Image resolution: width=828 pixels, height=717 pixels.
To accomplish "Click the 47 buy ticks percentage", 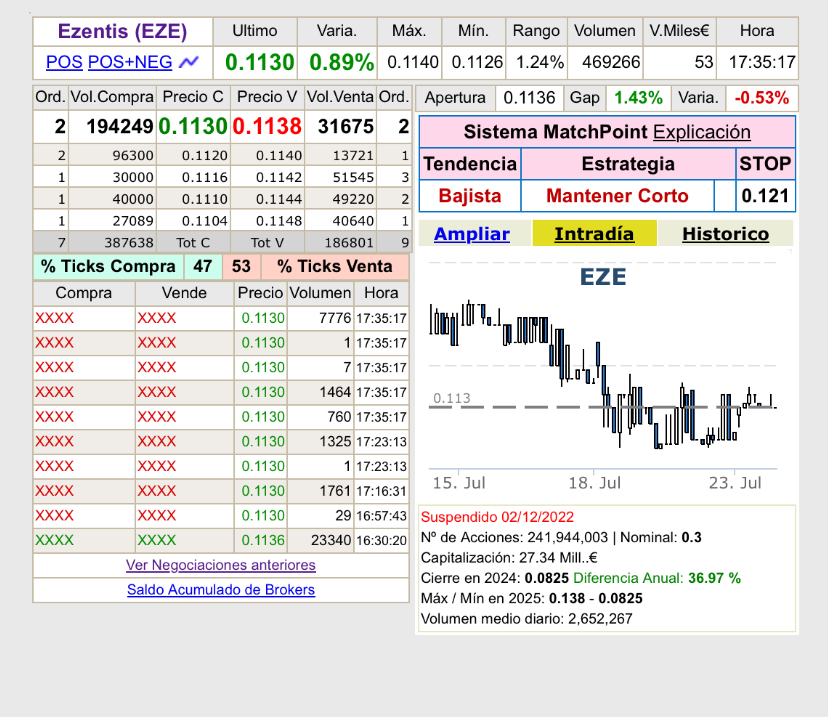I will [x=203, y=266].
